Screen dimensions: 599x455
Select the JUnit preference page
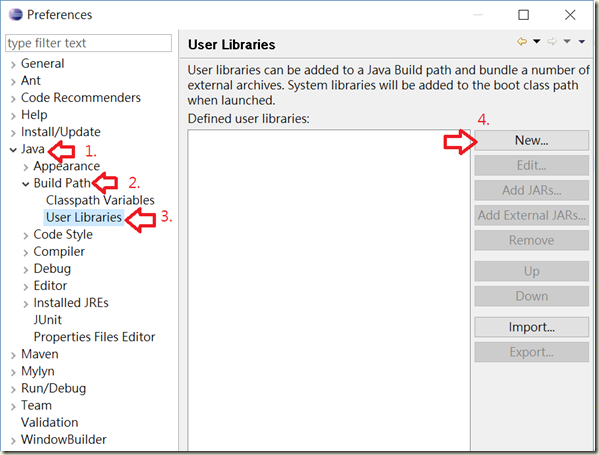(x=47, y=320)
